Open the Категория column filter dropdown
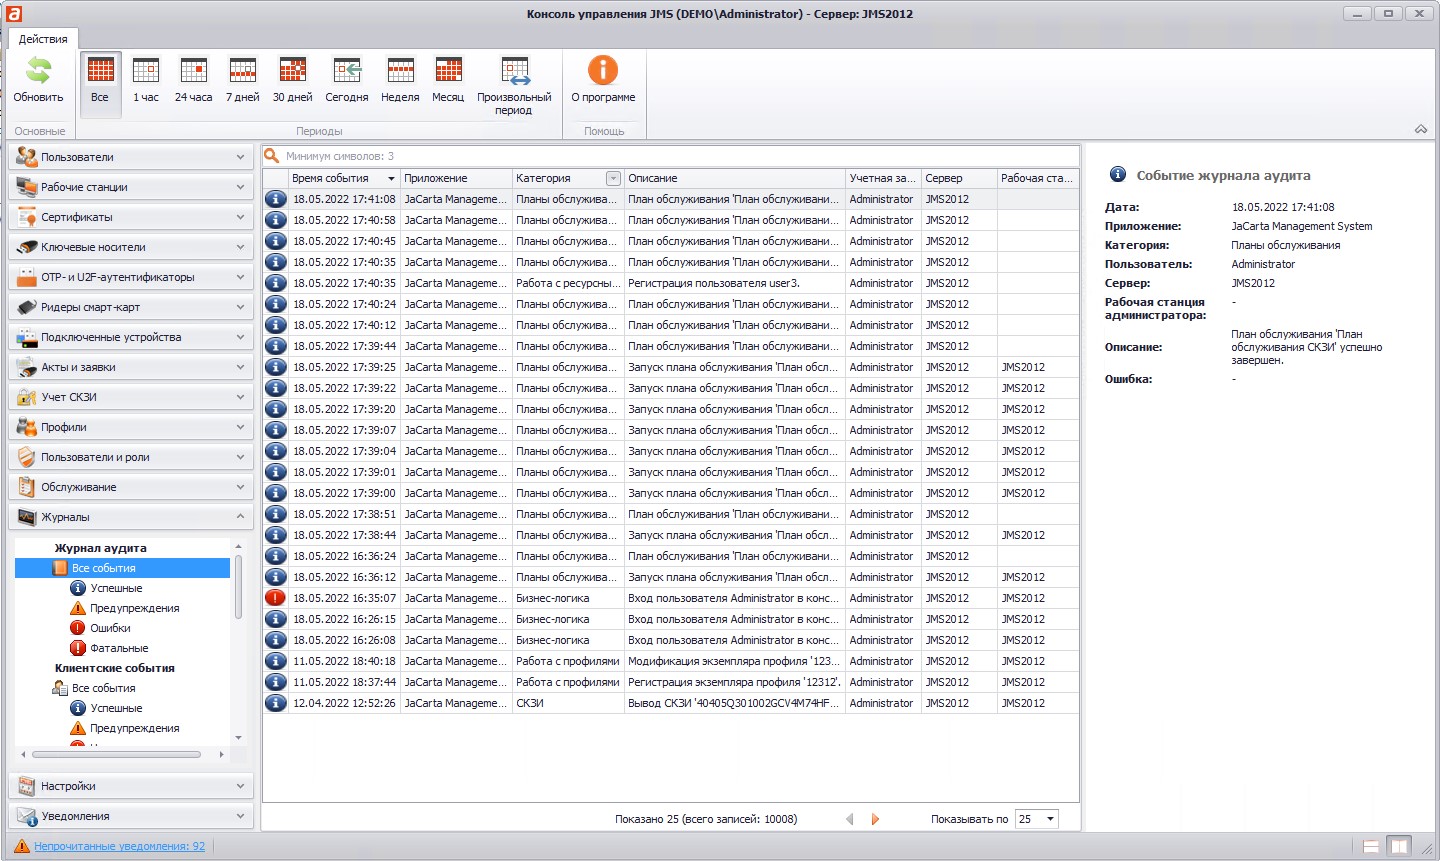The width and height of the screenshot is (1440, 861). click(613, 178)
